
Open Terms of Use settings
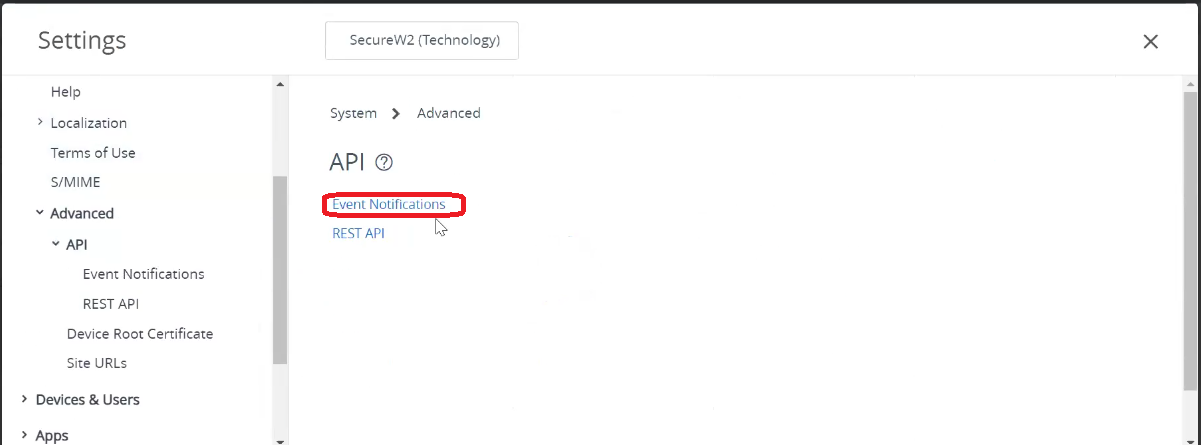coord(93,152)
